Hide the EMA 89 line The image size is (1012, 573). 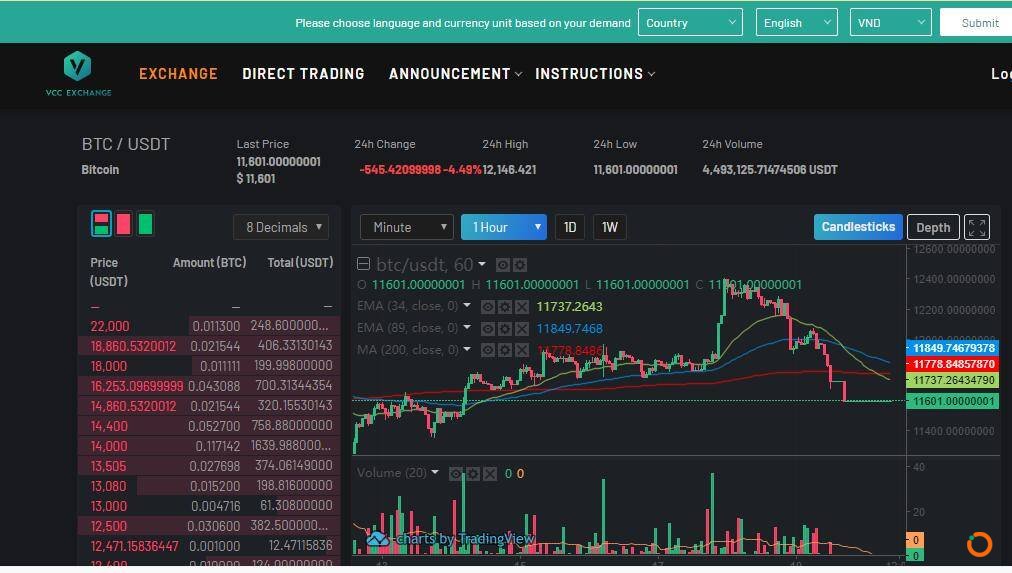[x=488, y=328]
